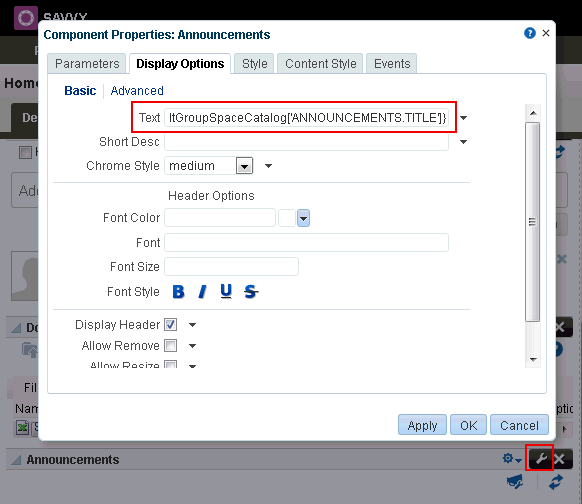The image size is (582, 504).
Task: Toggle strikethrough font style
Action: 251,292
